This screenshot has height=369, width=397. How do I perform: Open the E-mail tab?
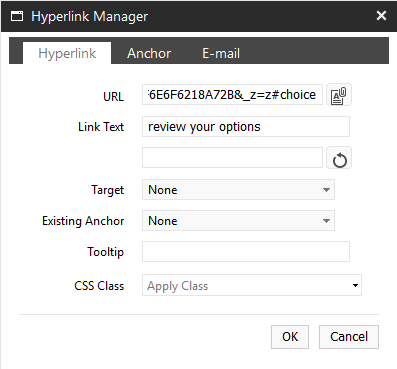click(x=221, y=53)
